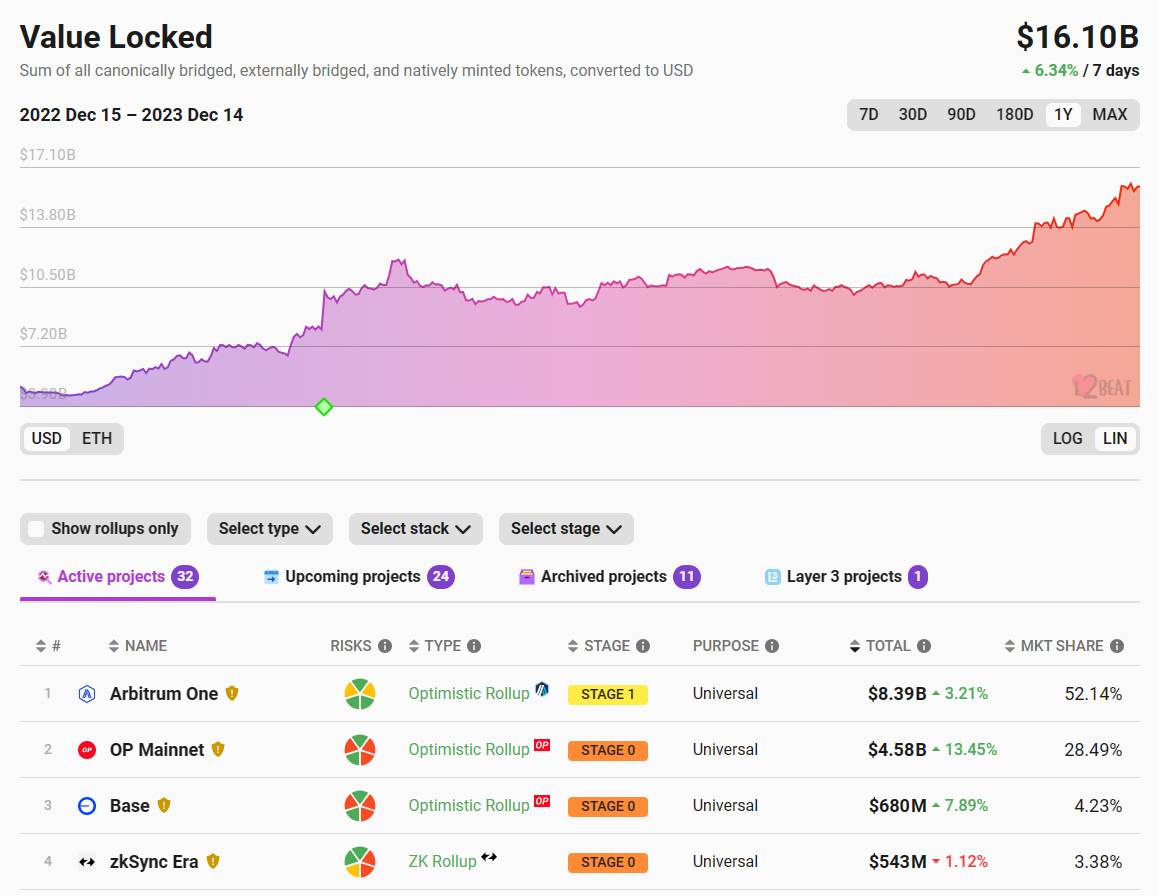
Task: Click the OP Mainnet red logo icon
Action: (x=87, y=750)
